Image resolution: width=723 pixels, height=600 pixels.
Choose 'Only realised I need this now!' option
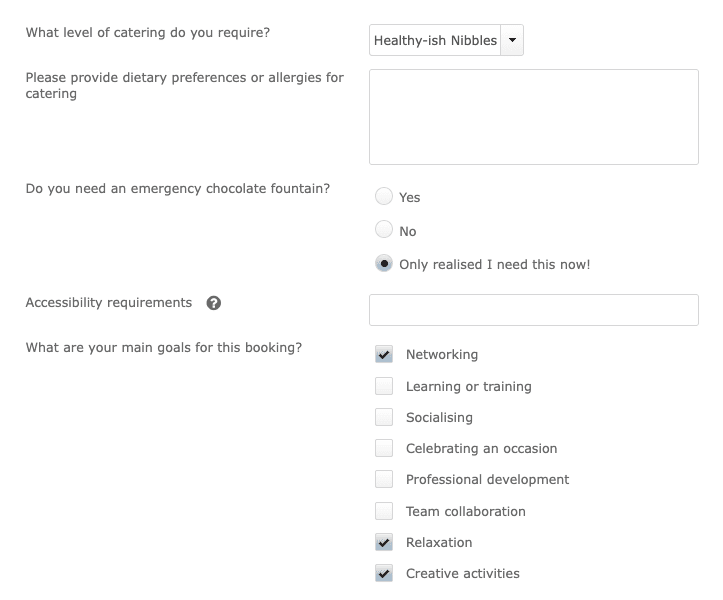tap(384, 264)
